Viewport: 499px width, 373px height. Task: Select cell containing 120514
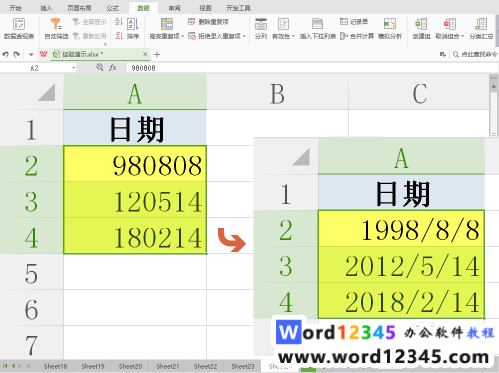pyautogui.click(x=135, y=200)
